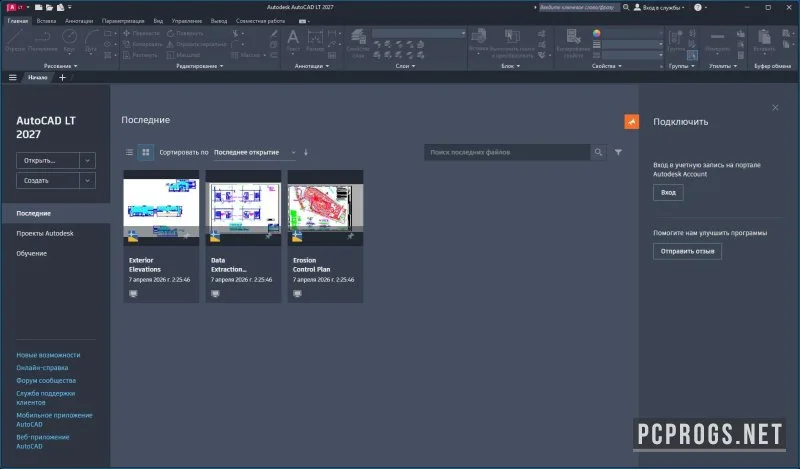
Task: Click the magnifier icon in title bar search
Action: click(x=626, y=7)
